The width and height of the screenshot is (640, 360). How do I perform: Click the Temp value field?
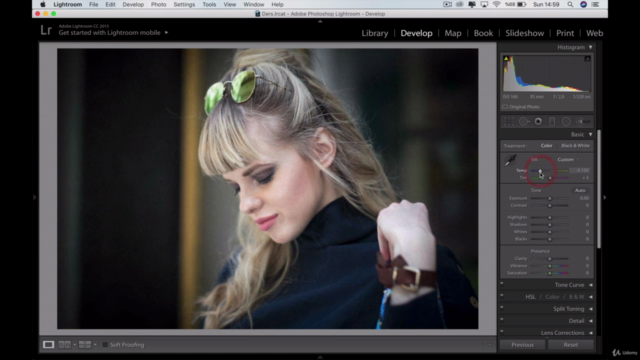[x=580, y=170]
